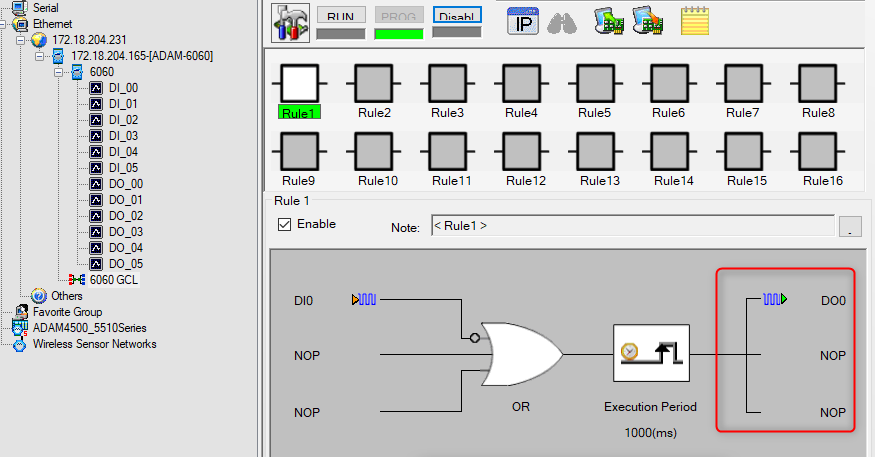Click the bottom NOP output label
875x457 pixels.
coord(833,413)
